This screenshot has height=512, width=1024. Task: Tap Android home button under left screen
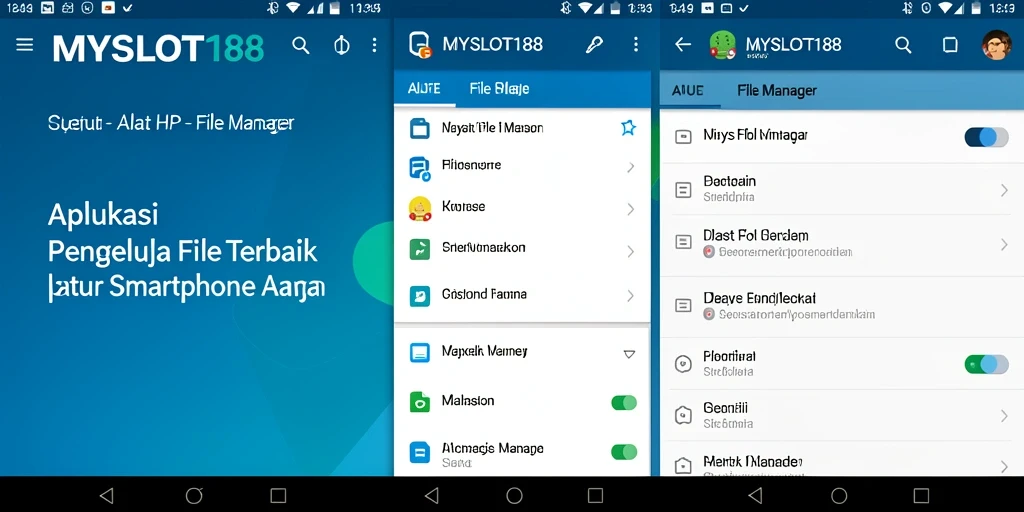pos(194,496)
